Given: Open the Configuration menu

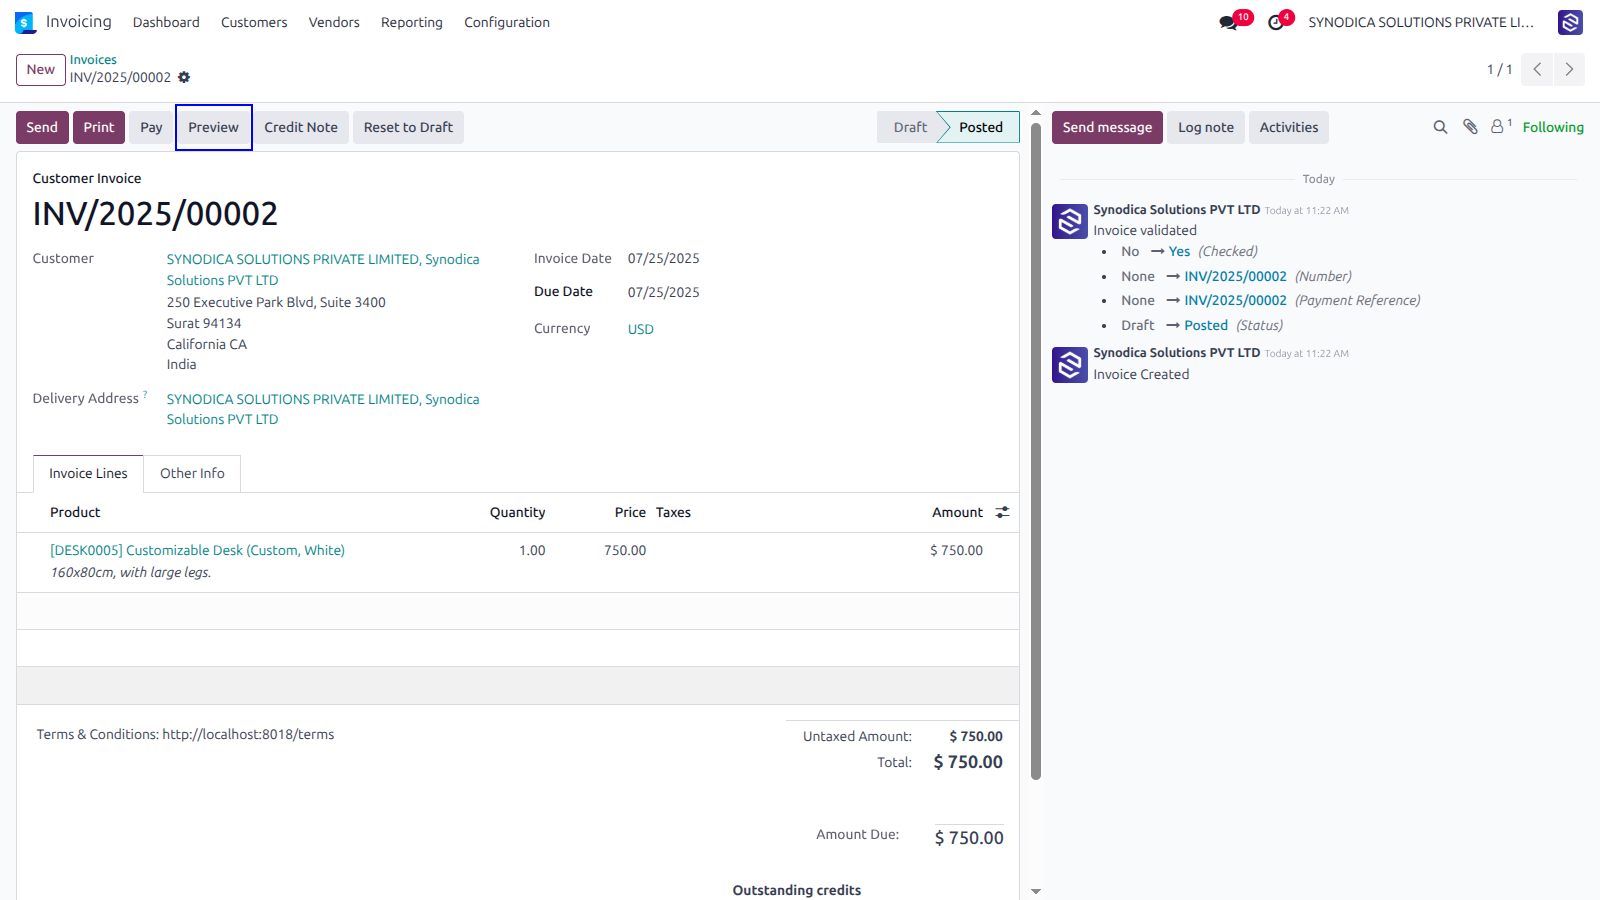Looking at the screenshot, I should tap(507, 22).
